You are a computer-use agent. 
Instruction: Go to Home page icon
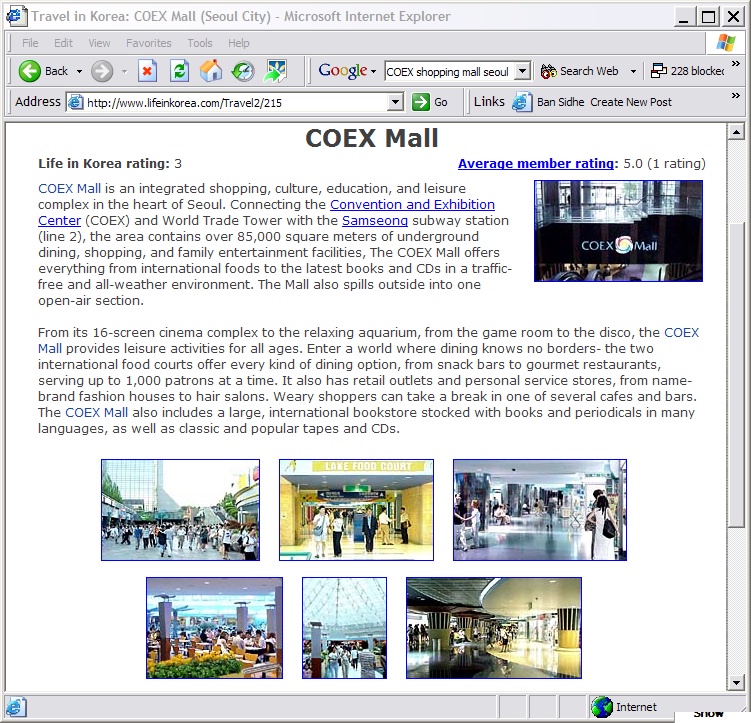coord(211,71)
